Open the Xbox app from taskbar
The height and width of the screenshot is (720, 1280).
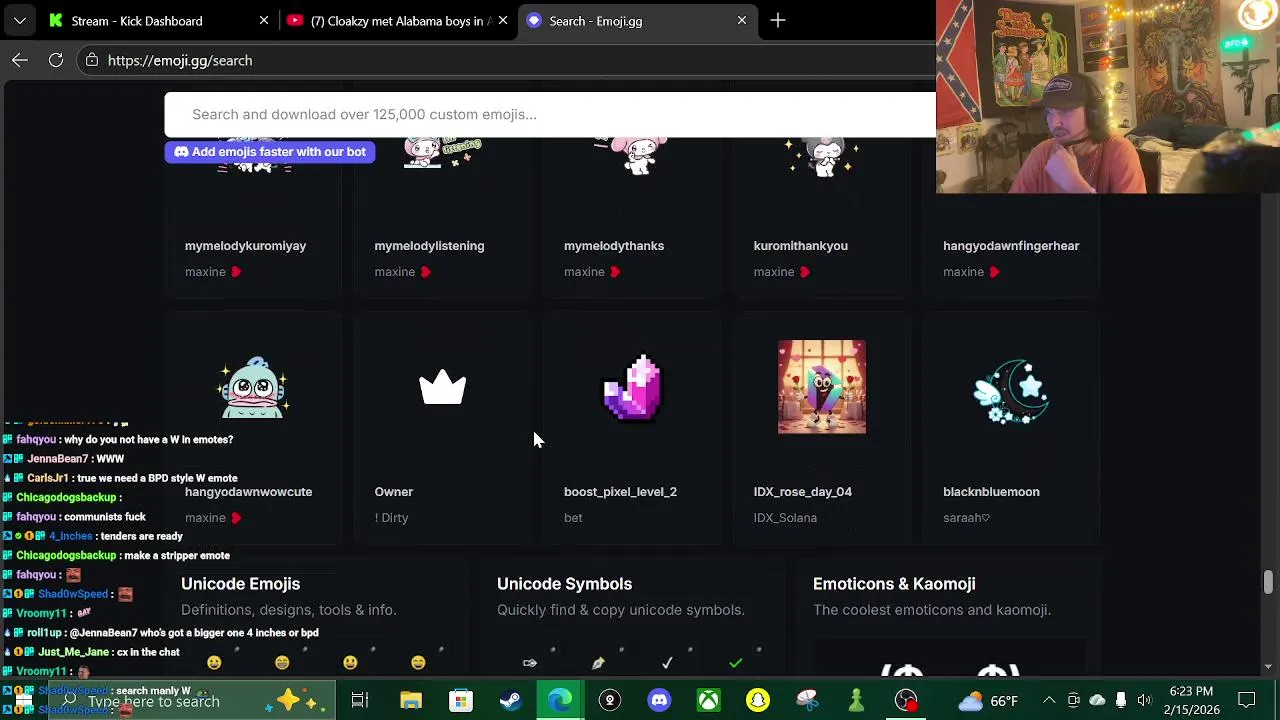pyautogui.click(x=708, y=700)
